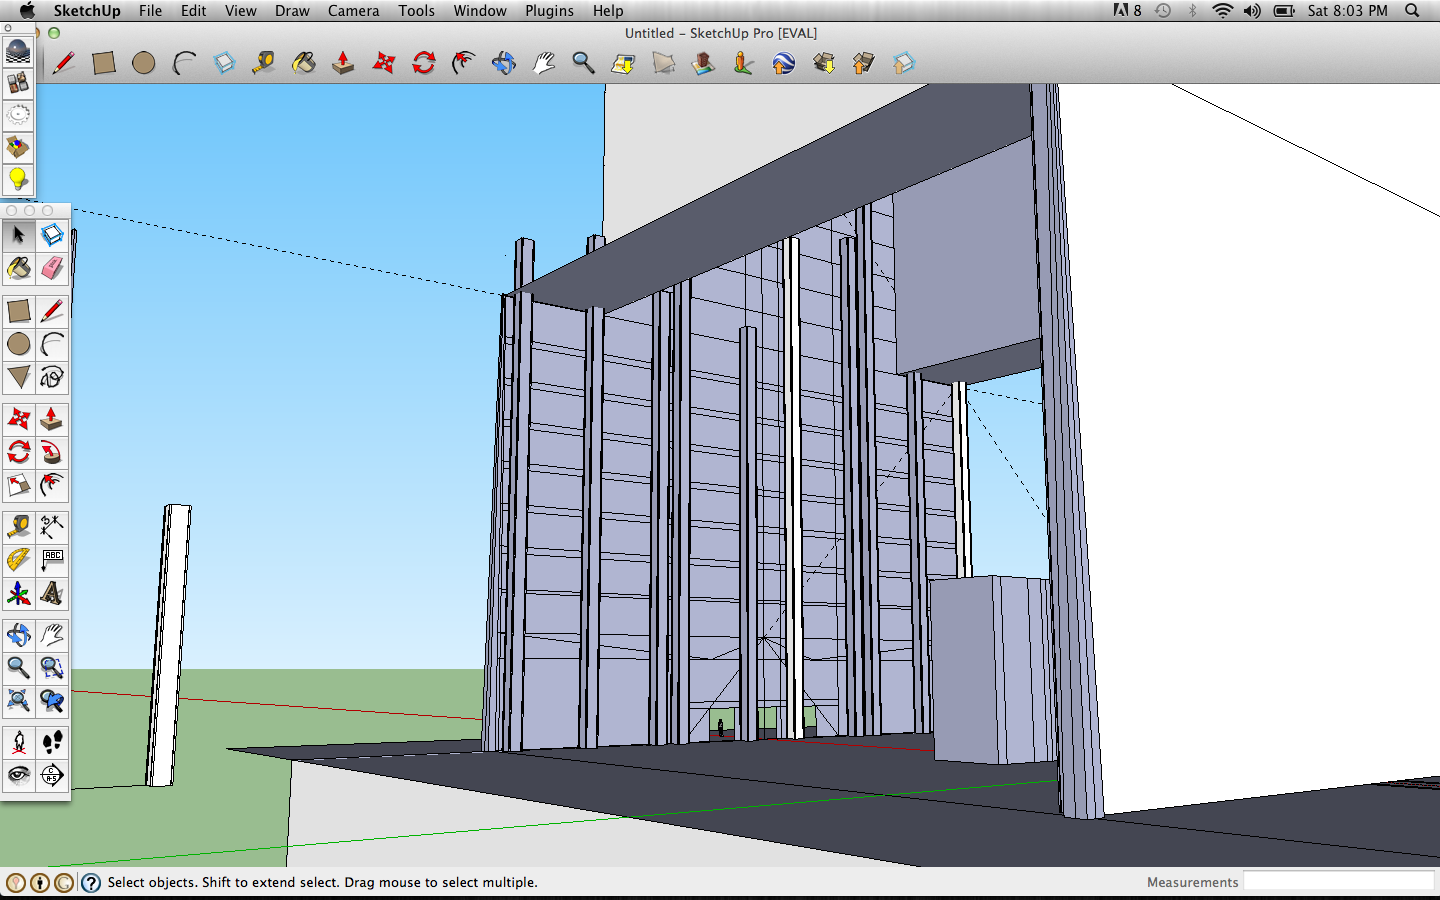Select the Zoom Extents tool

tap(18, 701)
